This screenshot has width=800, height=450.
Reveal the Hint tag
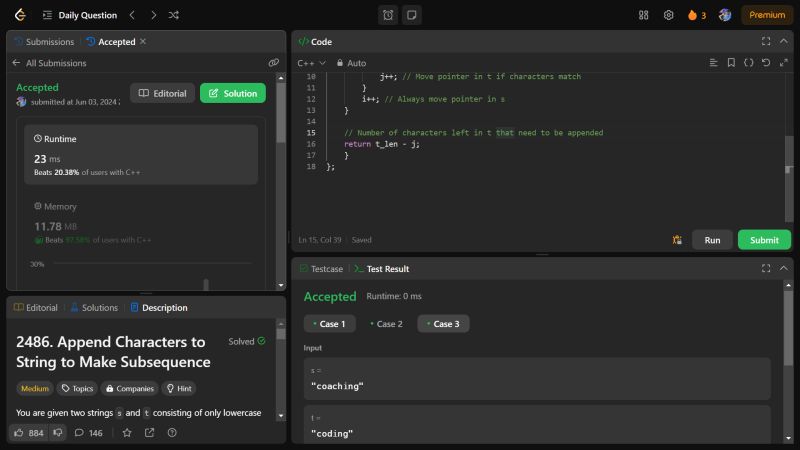pos(179,388)
